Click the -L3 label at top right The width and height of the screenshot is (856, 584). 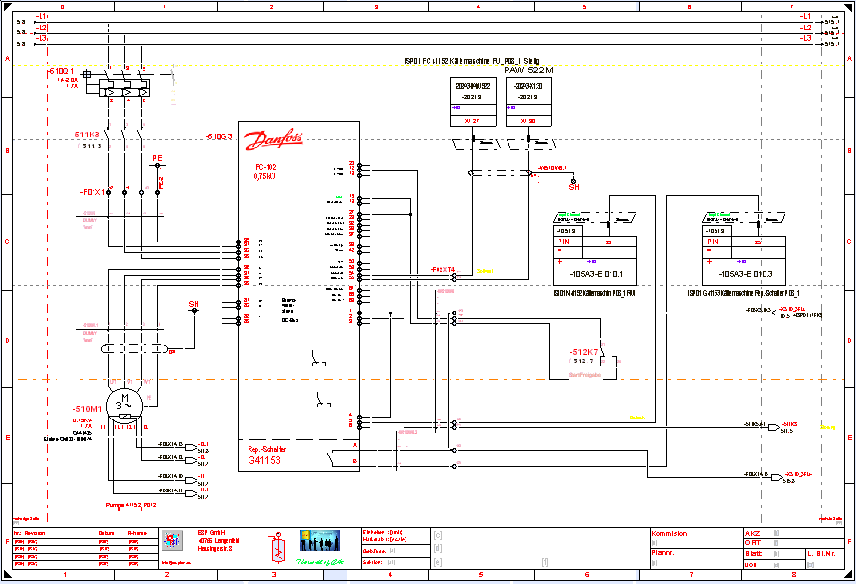[x=805, y=38]
